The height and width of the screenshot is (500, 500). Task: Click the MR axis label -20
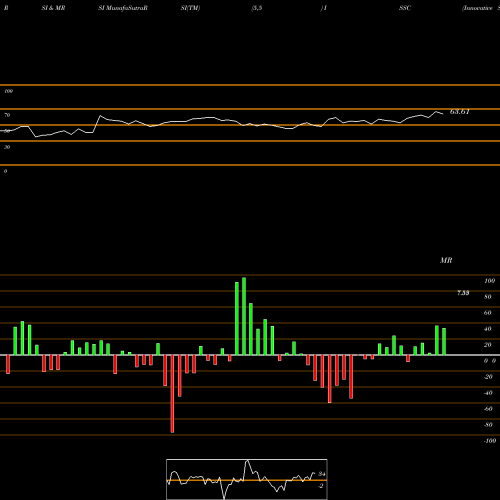point(488,377)
